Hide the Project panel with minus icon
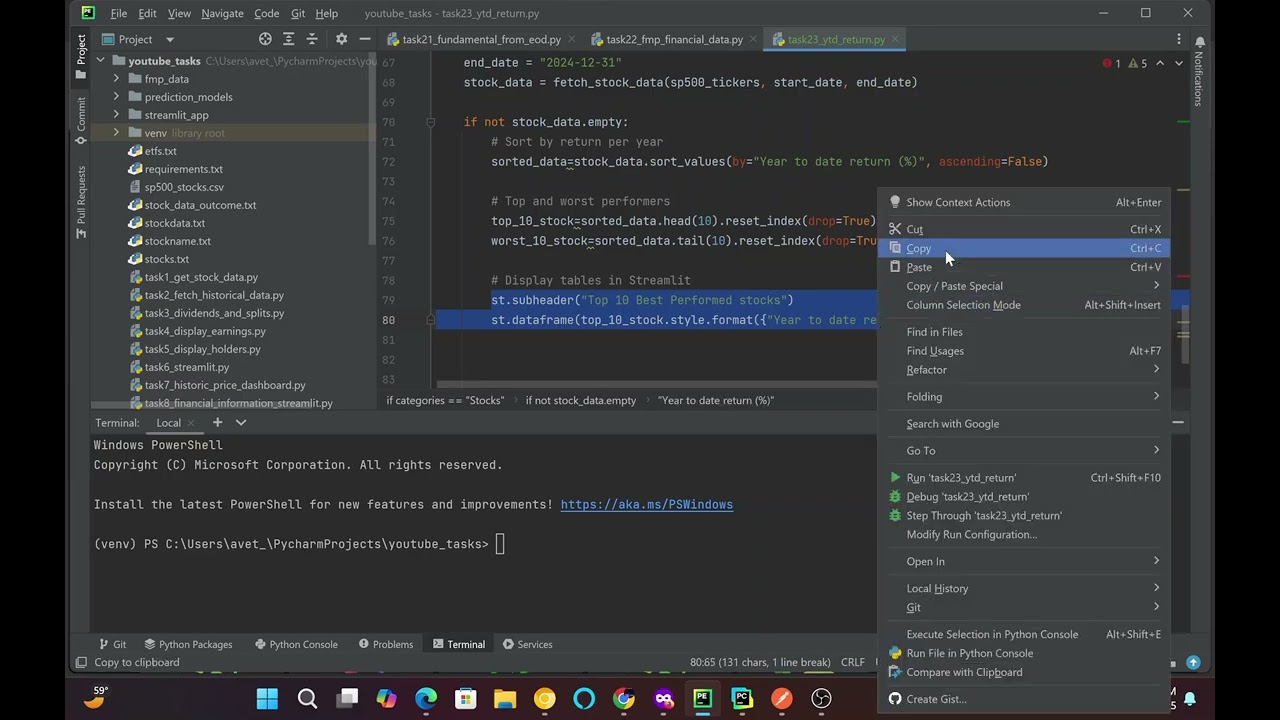This screenshot has width=1280, height=720. pyautogui.click(x=365, y=39)
